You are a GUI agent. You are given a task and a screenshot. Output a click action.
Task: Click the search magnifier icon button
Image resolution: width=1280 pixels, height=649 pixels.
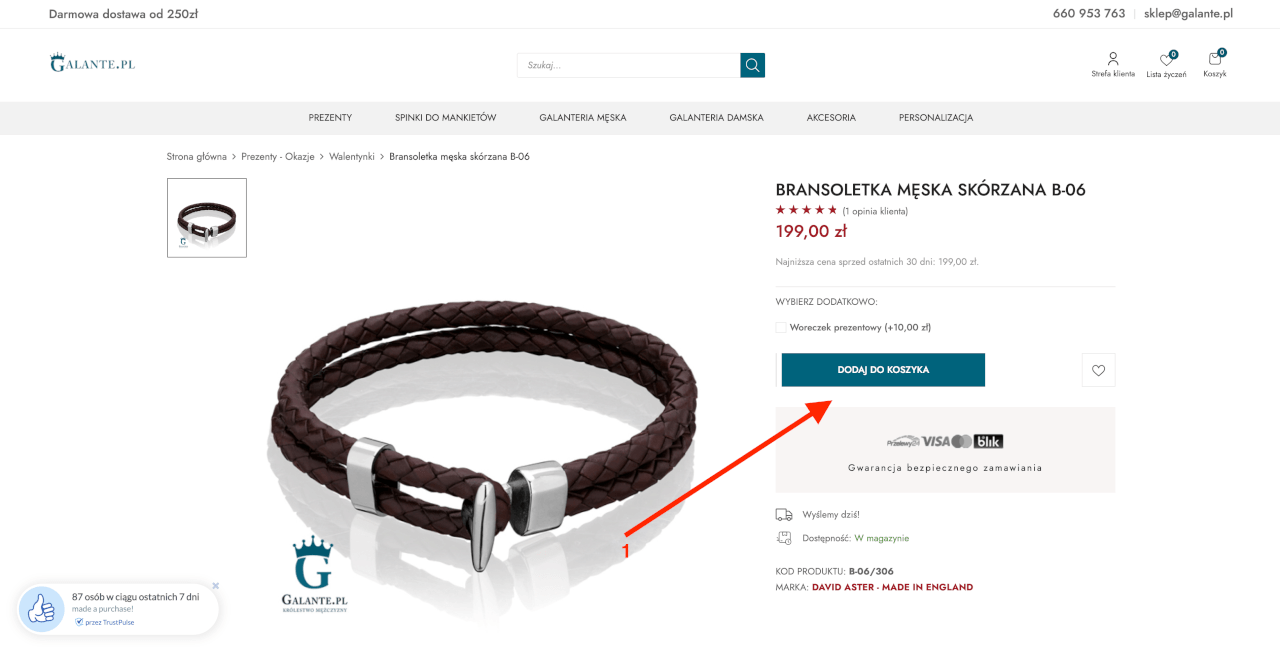(x=752, y=65)
